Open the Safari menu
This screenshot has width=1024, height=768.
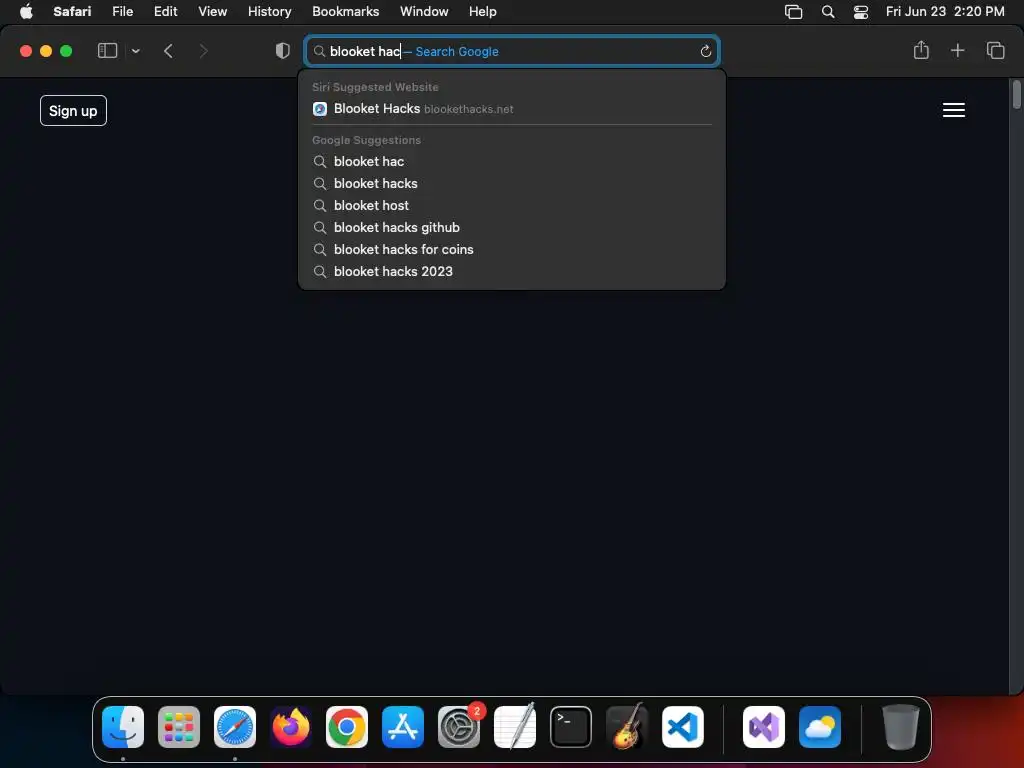click(x=72, y=12)
